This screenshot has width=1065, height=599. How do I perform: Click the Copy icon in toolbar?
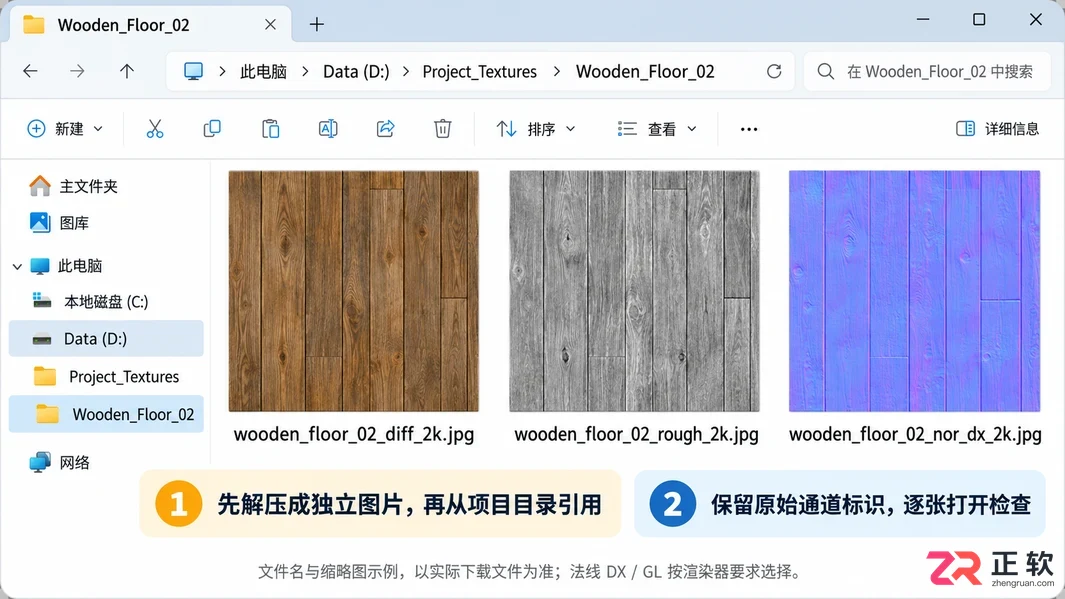click(212, 128)
